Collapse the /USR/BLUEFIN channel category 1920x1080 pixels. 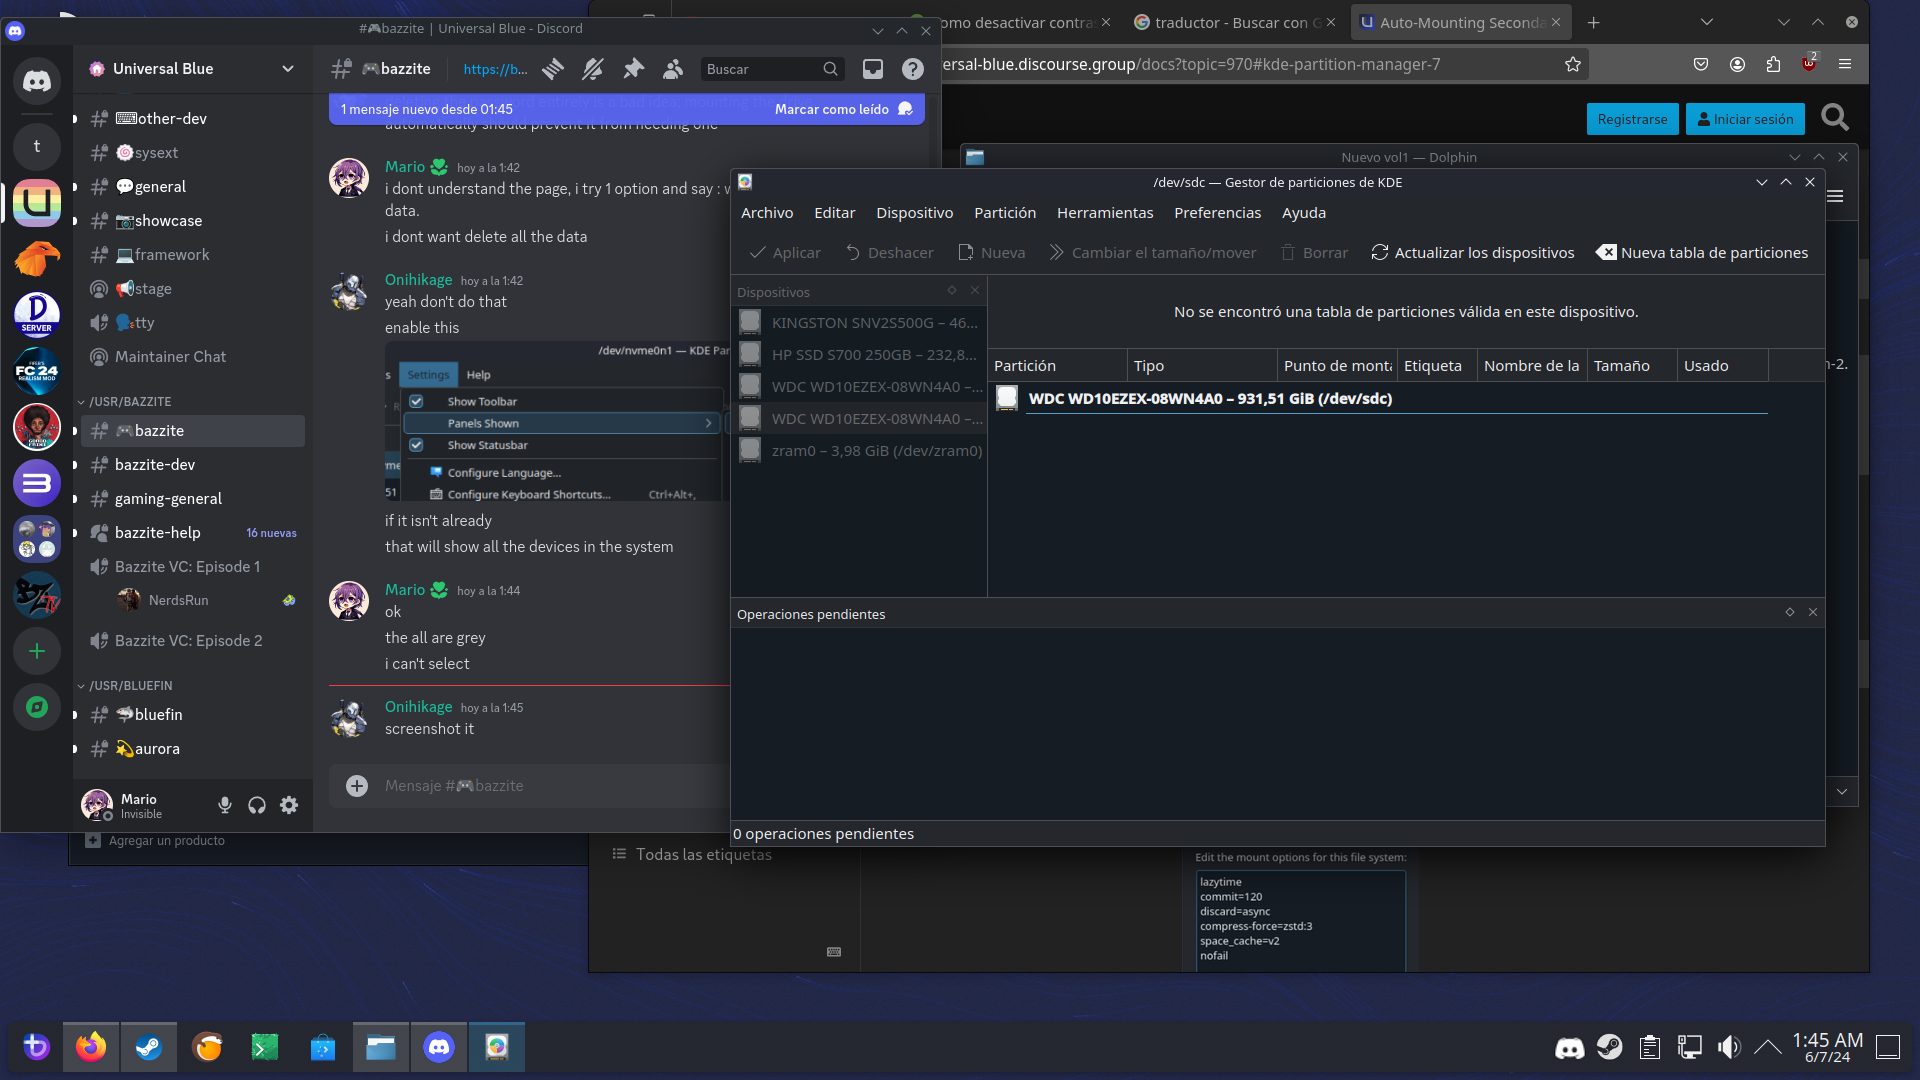coord(130,685)
